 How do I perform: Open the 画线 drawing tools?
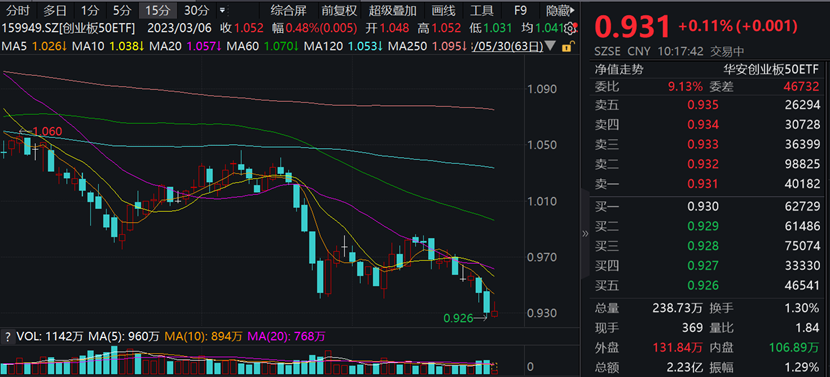click(443, 10)
